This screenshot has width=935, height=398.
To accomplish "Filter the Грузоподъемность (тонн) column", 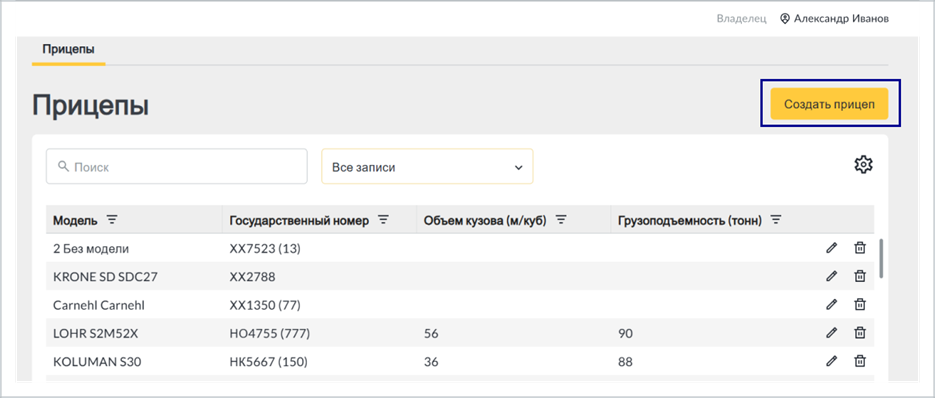I will [775, 220].
